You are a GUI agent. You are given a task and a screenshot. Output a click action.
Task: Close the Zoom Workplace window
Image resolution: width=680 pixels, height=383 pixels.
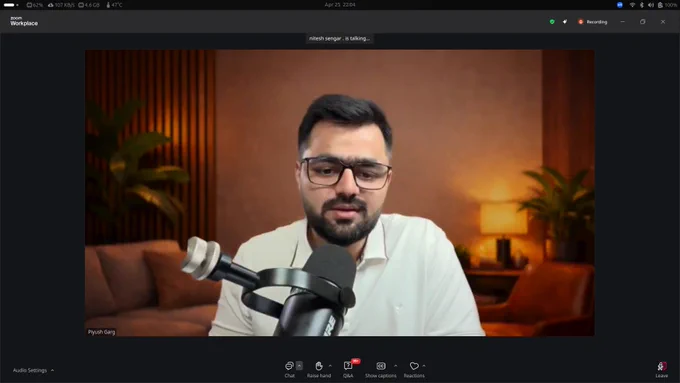pyautogui.click(x=663, y=22)
